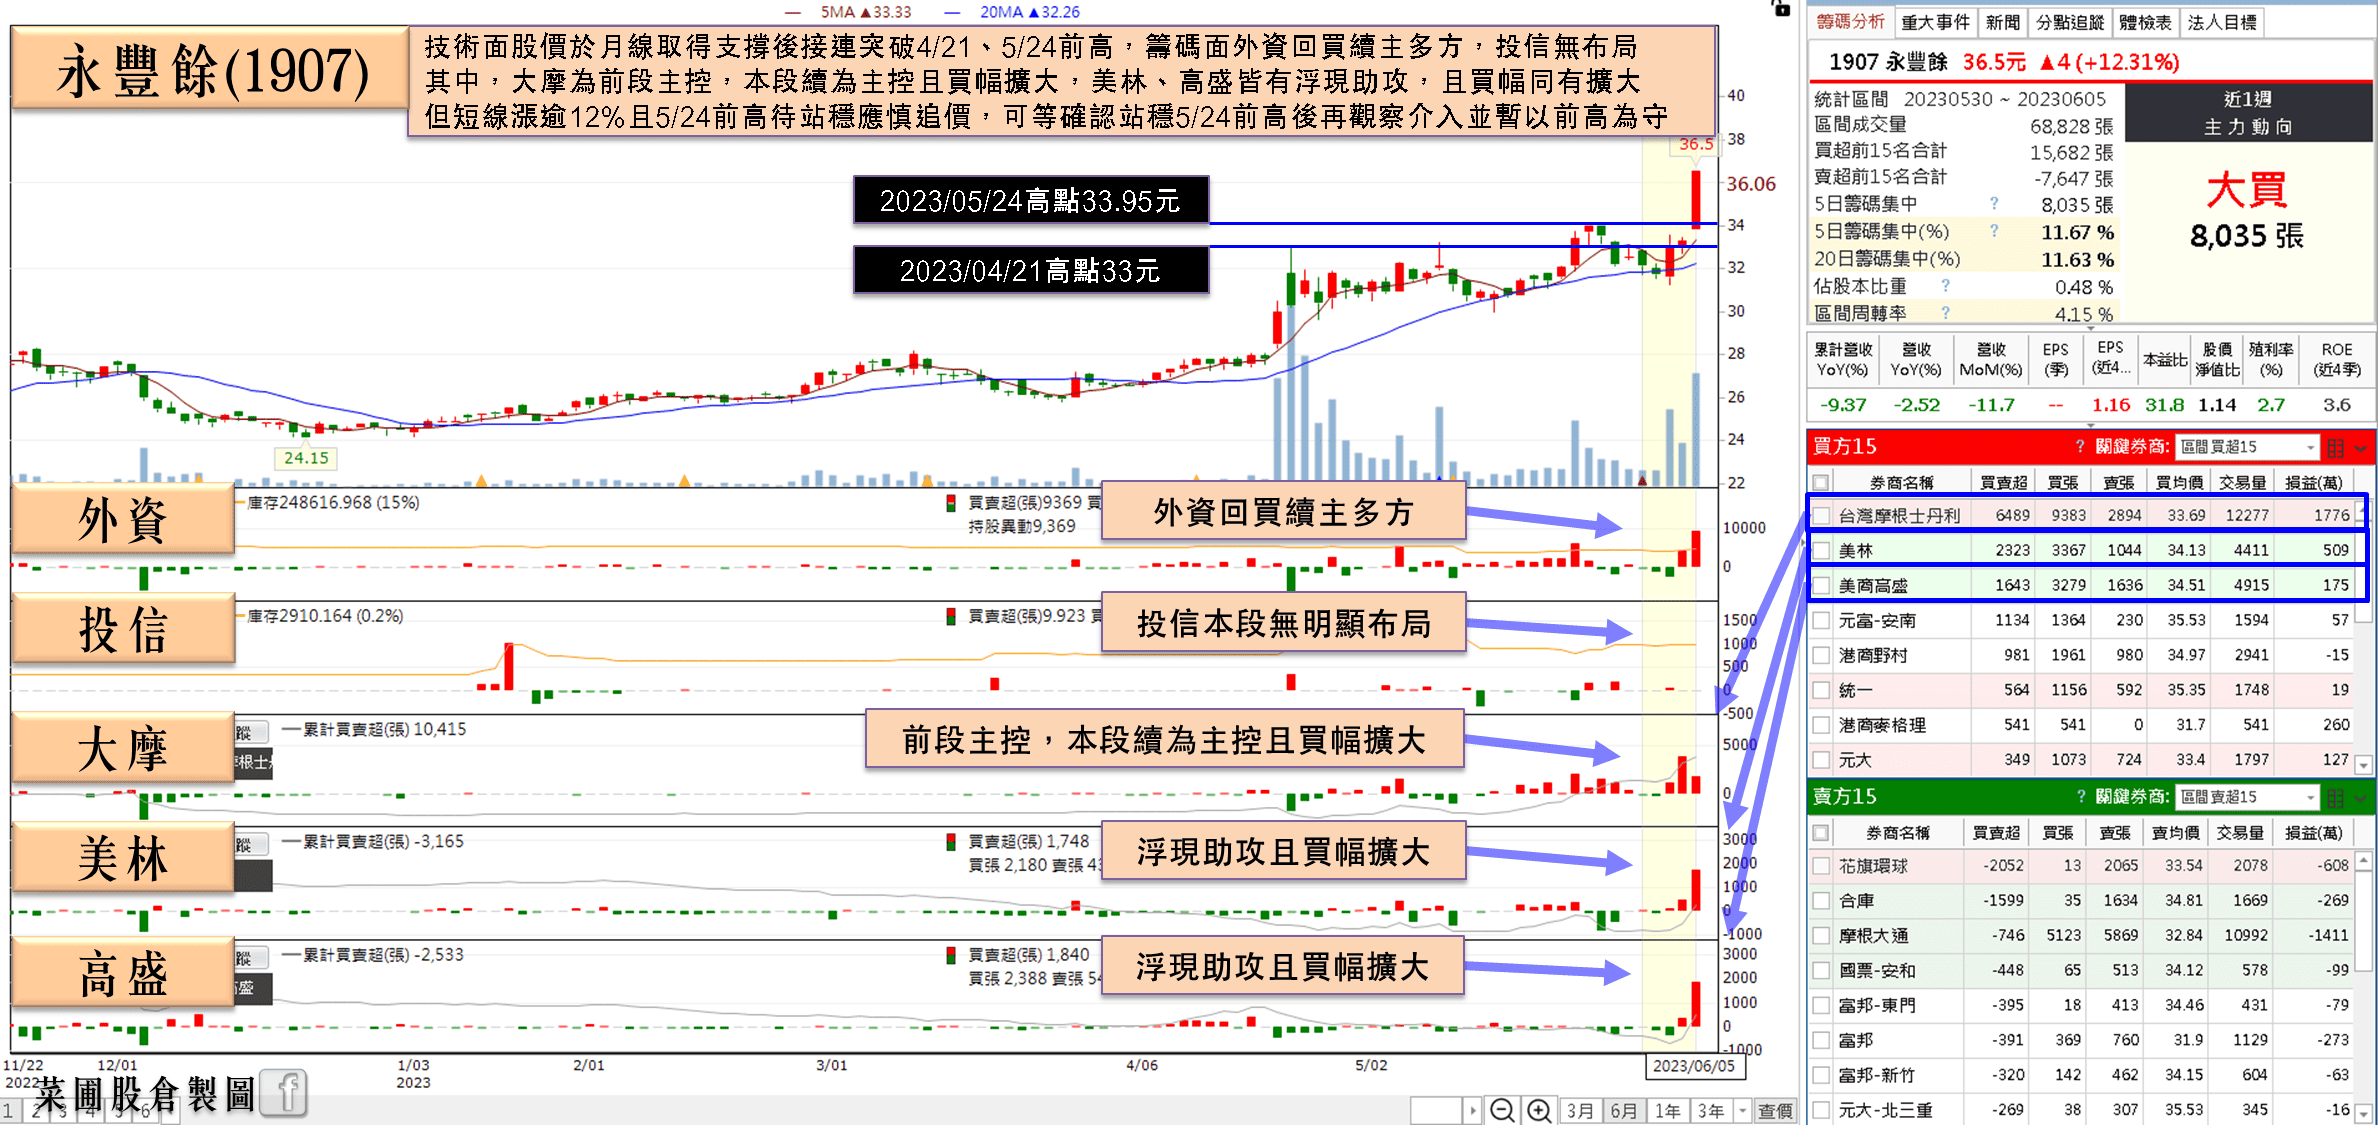Click the orange triangle marker near 1/03

click(x=481, y=481)
